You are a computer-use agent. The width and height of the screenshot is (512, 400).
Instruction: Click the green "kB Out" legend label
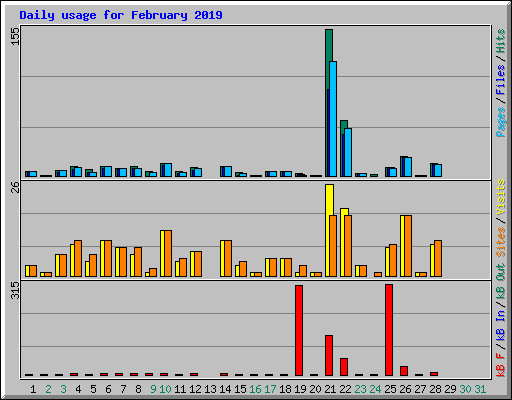click(x=501, y=282)
